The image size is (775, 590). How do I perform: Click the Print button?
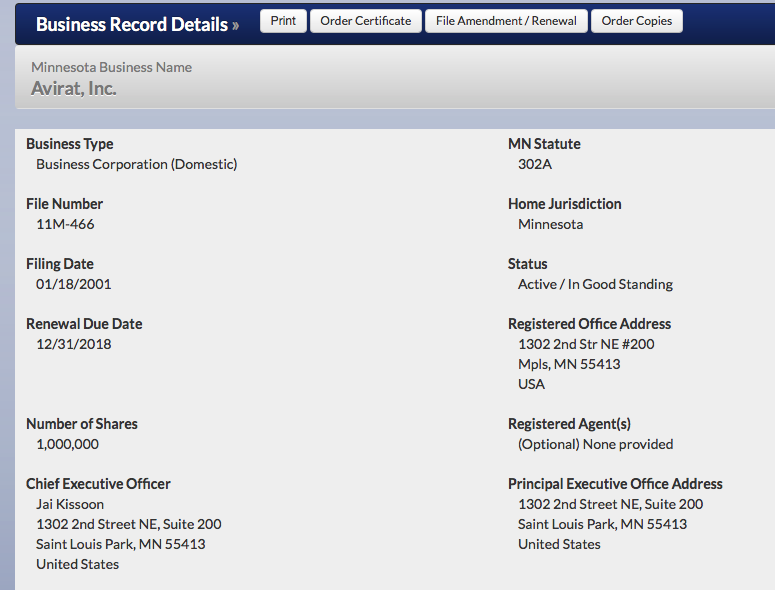coord(283,21)
